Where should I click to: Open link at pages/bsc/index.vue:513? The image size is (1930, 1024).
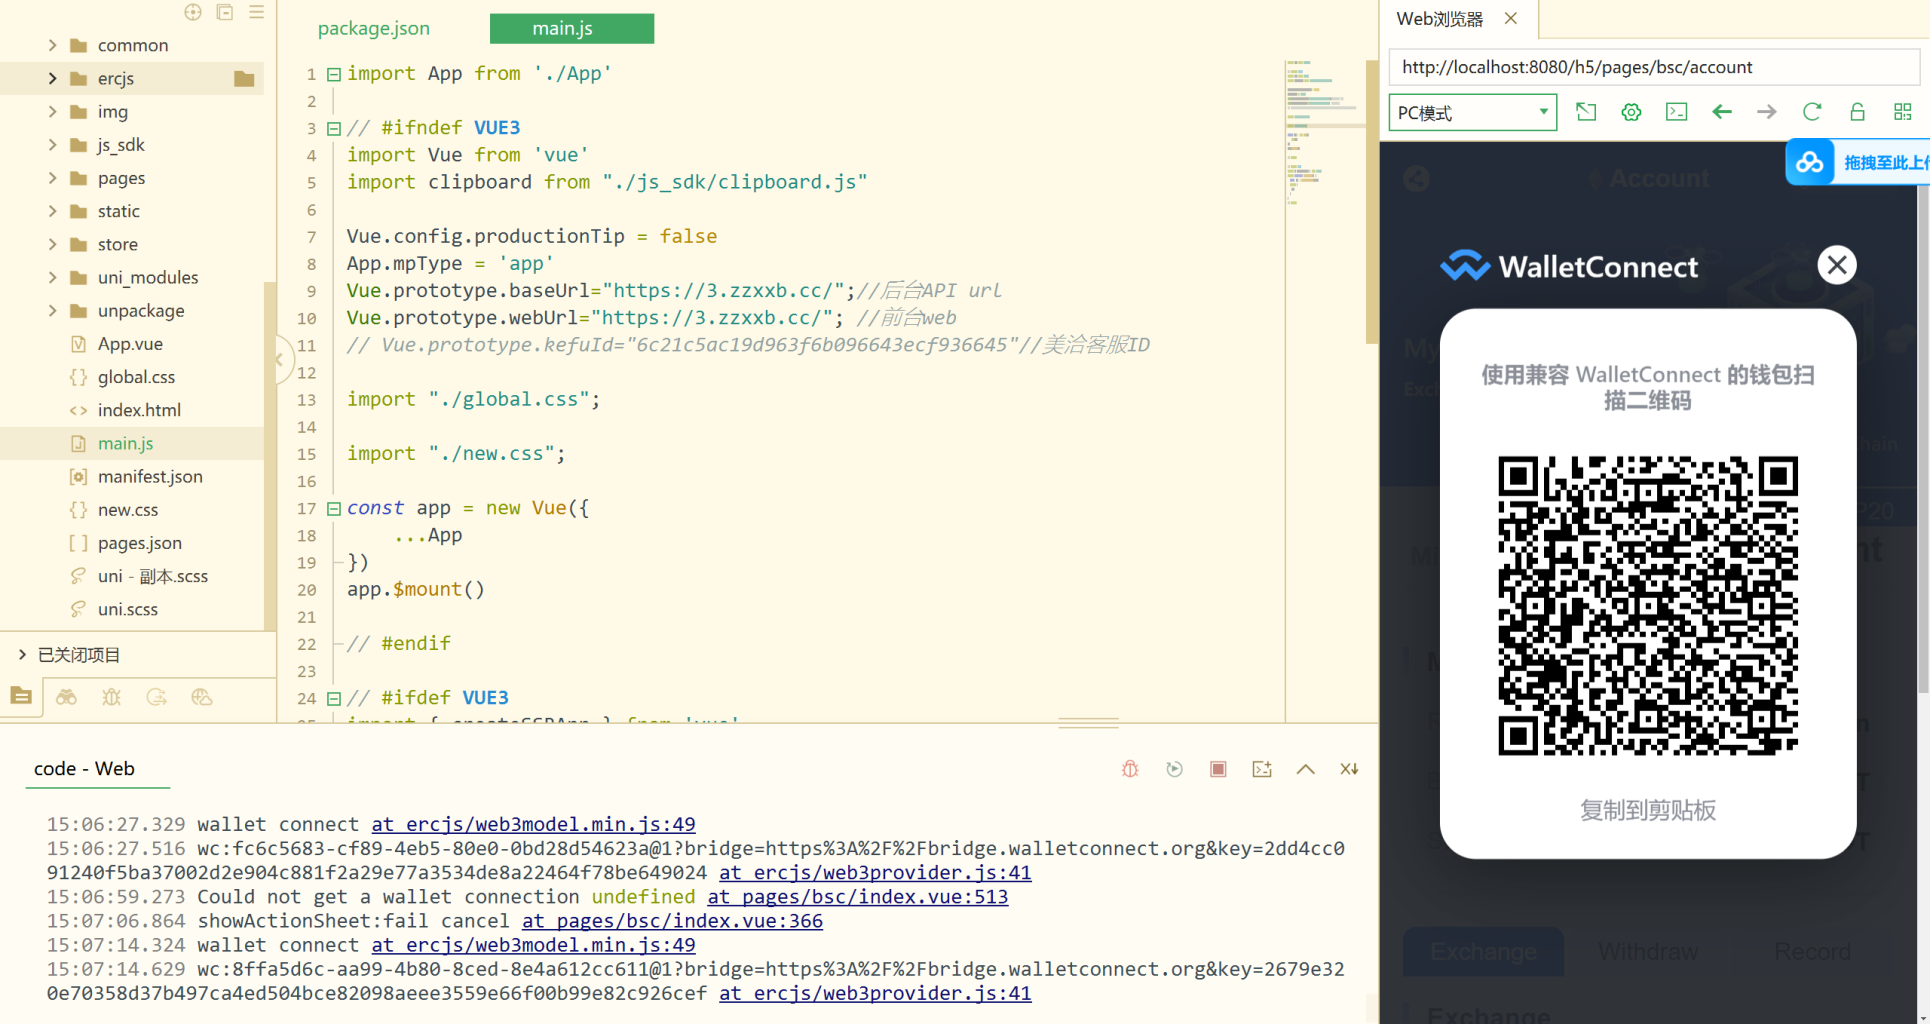tap(857, 896)
